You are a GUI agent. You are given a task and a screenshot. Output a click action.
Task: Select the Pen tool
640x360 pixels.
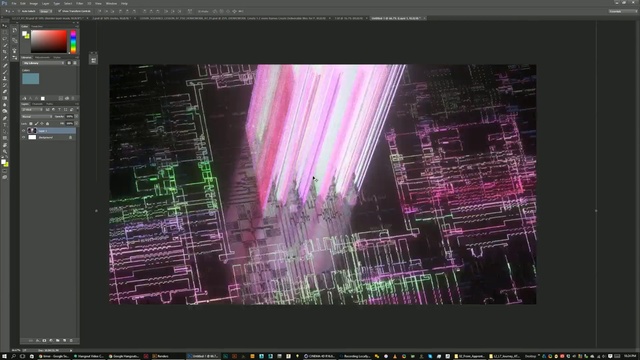coord(5,118)
